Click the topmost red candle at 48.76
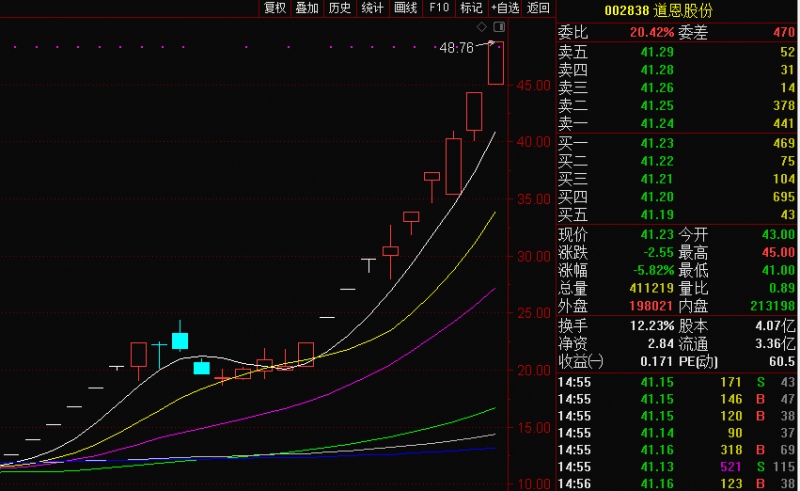The width and height of the screenshot is (800, 491). point(495,64)
